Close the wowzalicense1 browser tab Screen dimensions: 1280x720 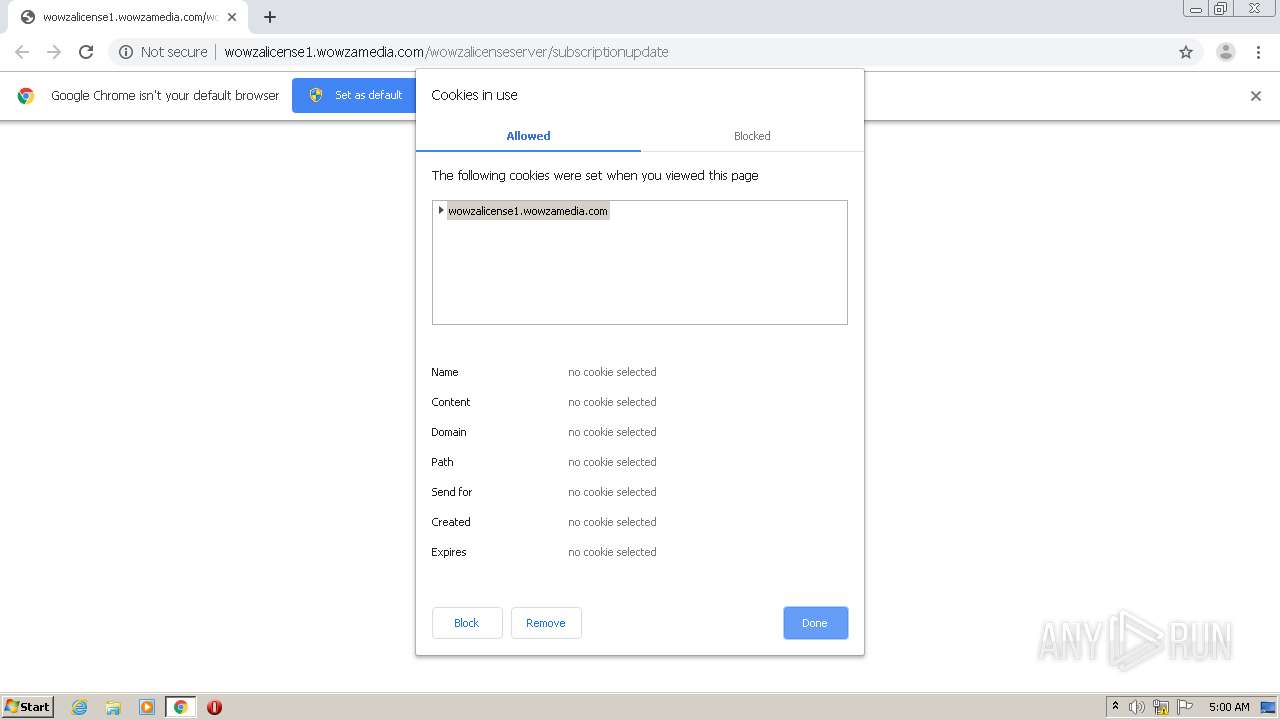click(x=232, y=17)
